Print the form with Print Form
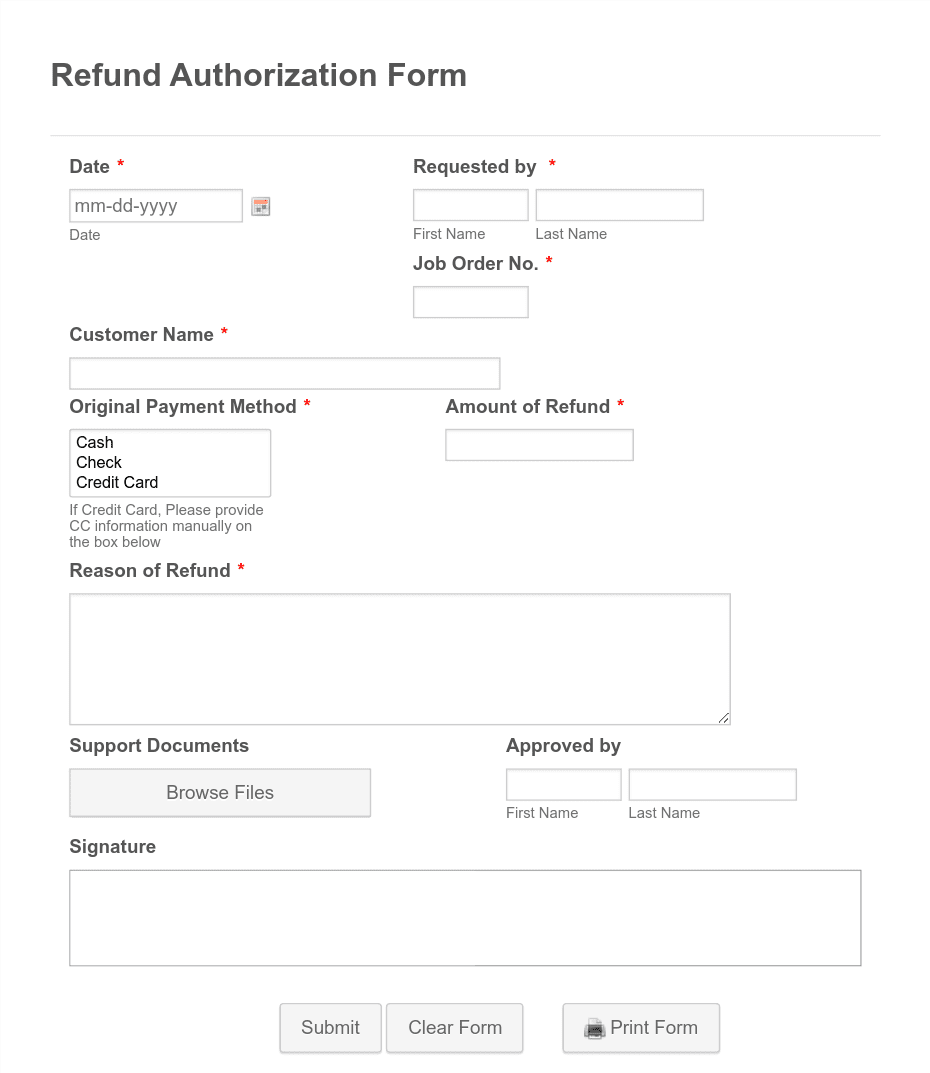 tap(641, 1028)
